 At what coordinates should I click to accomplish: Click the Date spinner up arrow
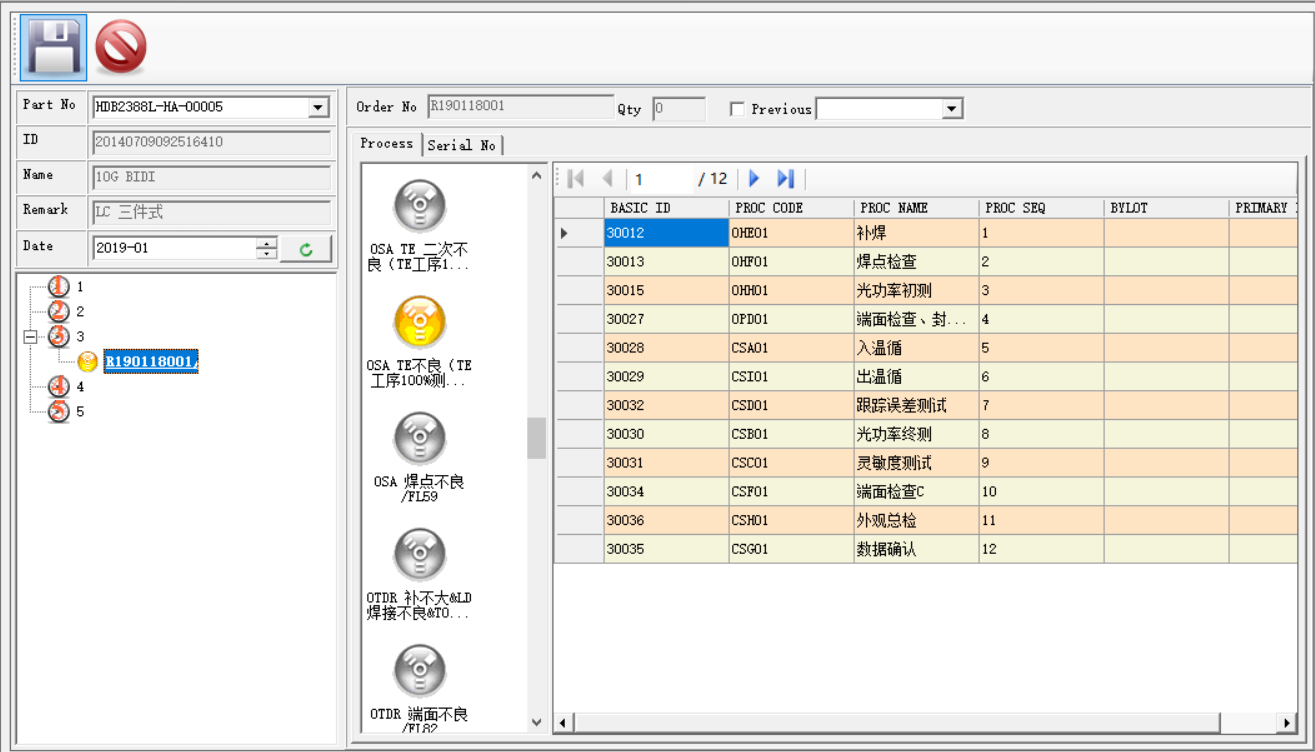(x=266, y=243)
